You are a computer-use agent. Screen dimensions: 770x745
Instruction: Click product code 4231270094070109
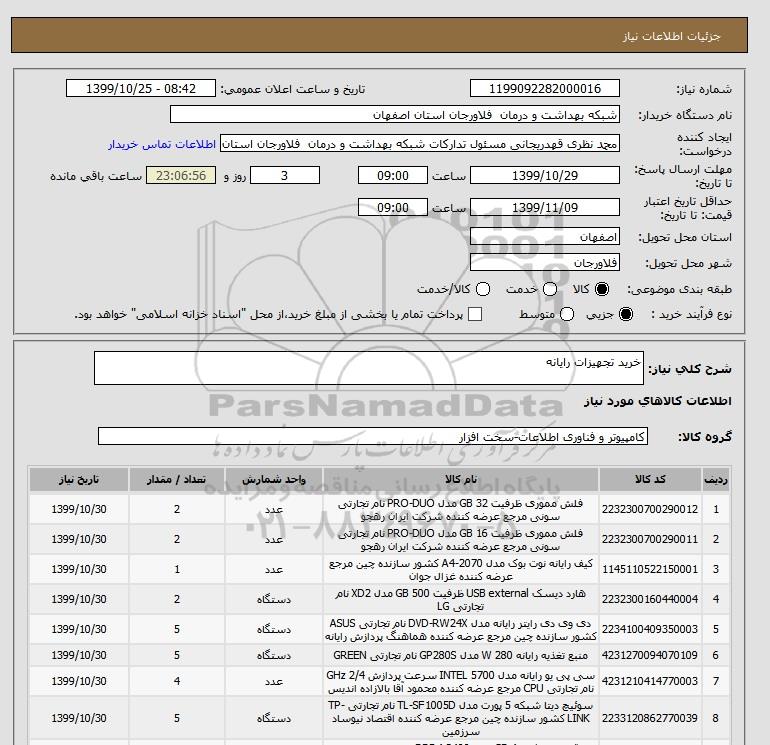pyautogui.click(x=650, y=655)
